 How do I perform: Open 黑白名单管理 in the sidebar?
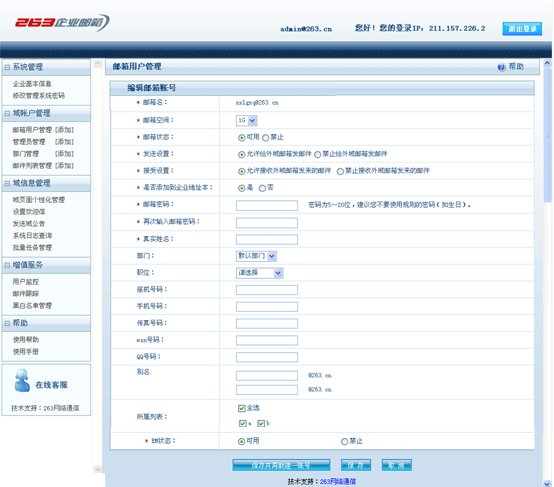click(x=32, y=306)
